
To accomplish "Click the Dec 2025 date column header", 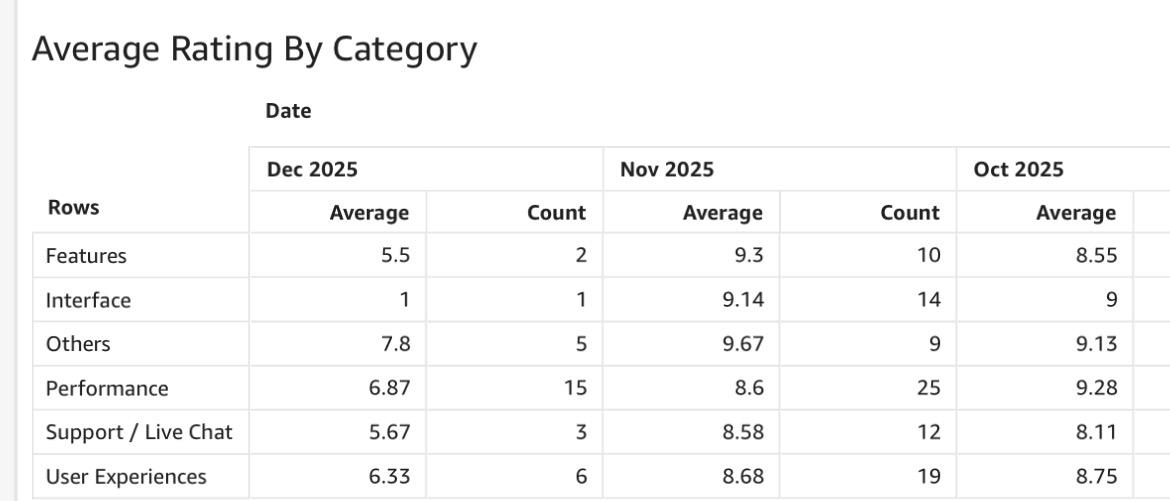I will [312, 170].
